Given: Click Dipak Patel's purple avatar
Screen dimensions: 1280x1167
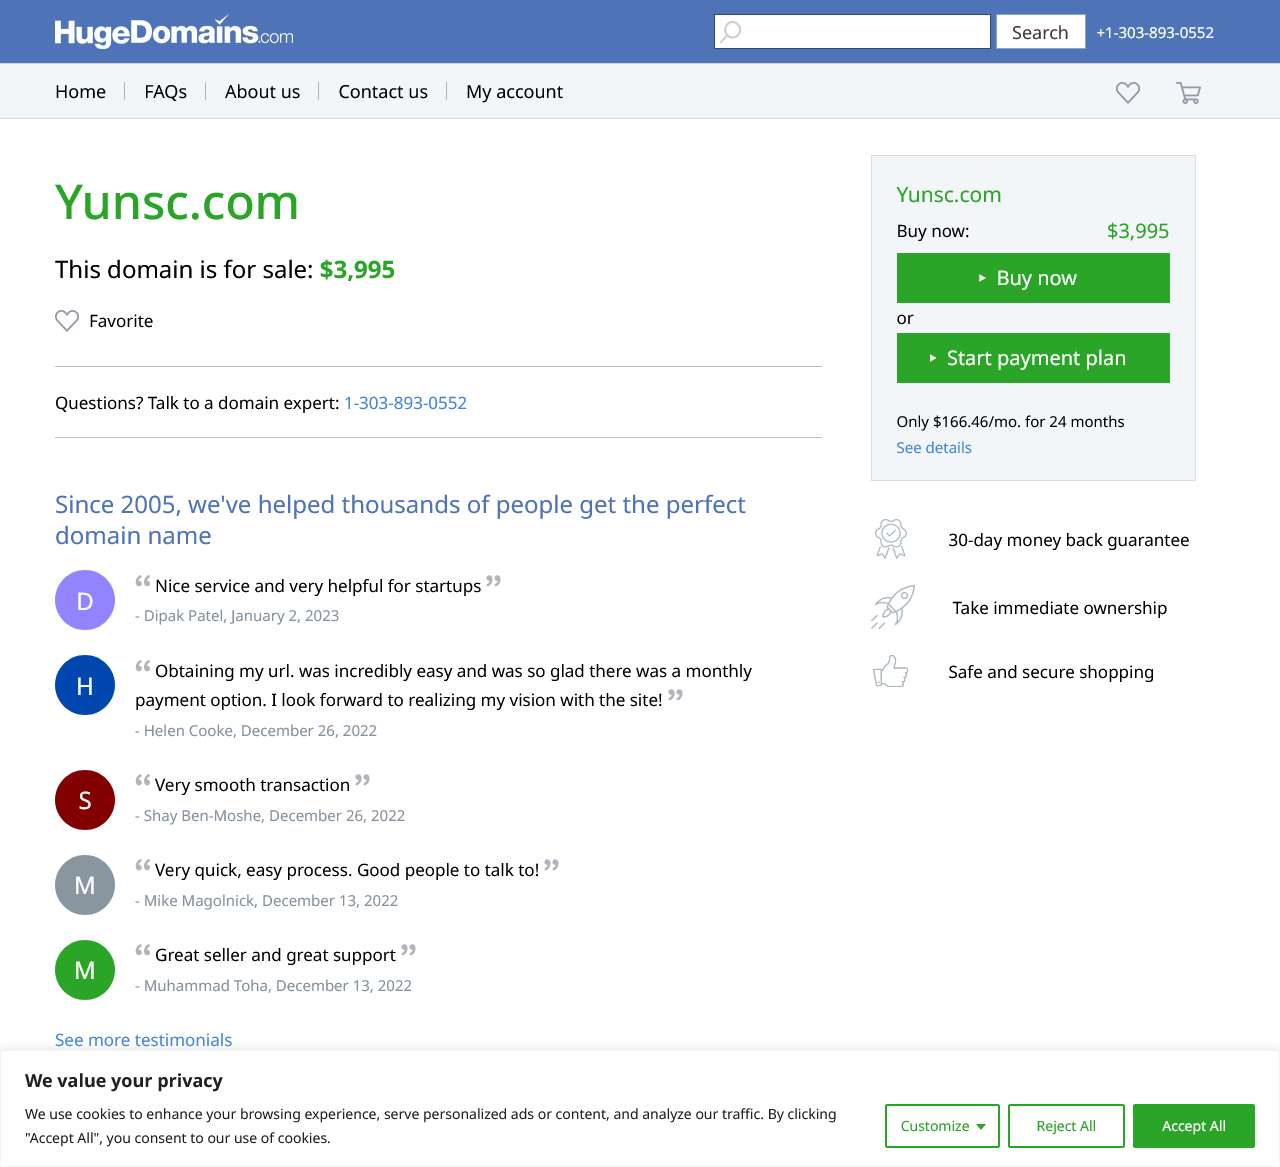Looking at the screenshot, I should coord(85,600).
